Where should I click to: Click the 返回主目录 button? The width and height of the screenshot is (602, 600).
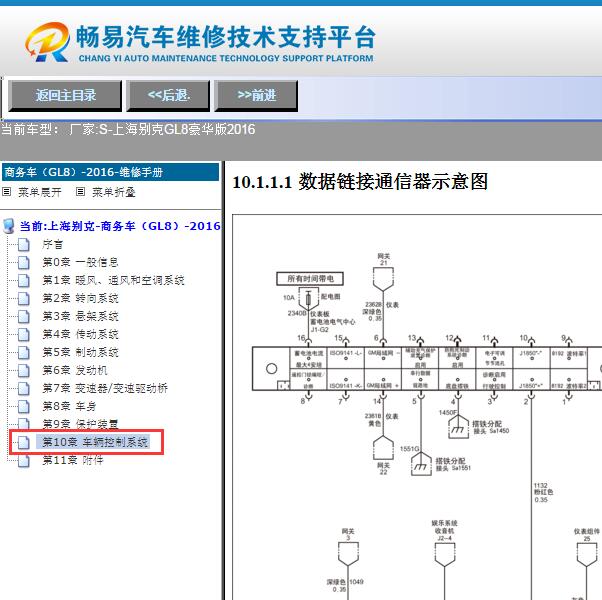point(65,96)
